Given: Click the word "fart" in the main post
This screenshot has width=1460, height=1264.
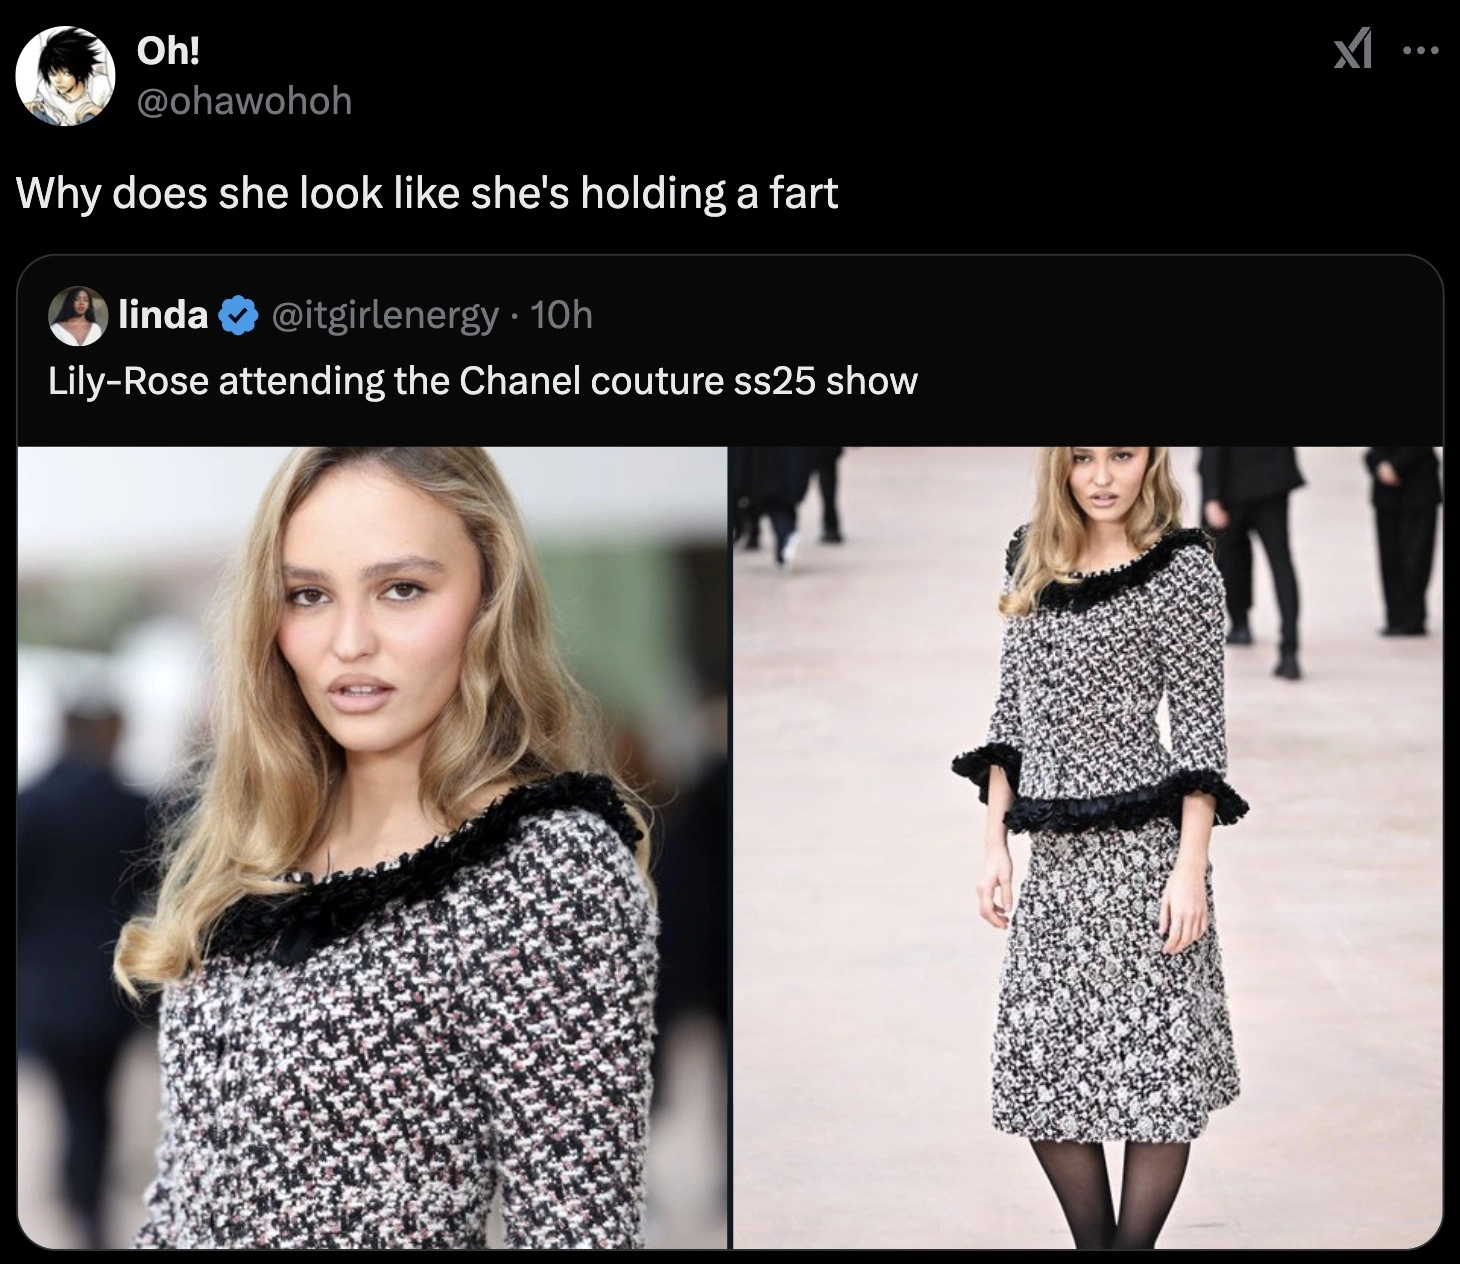Looking at the screenshot, I should pos(803,192).
